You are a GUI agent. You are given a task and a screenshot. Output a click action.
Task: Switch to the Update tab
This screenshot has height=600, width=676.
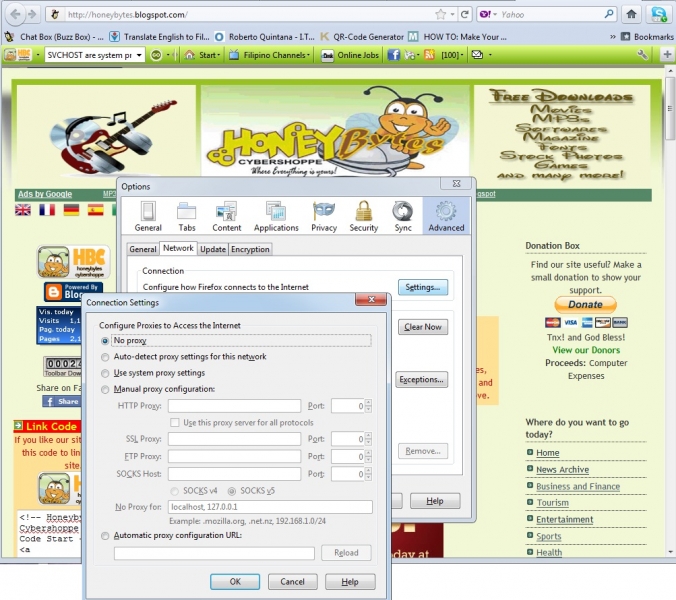(212, 249)
